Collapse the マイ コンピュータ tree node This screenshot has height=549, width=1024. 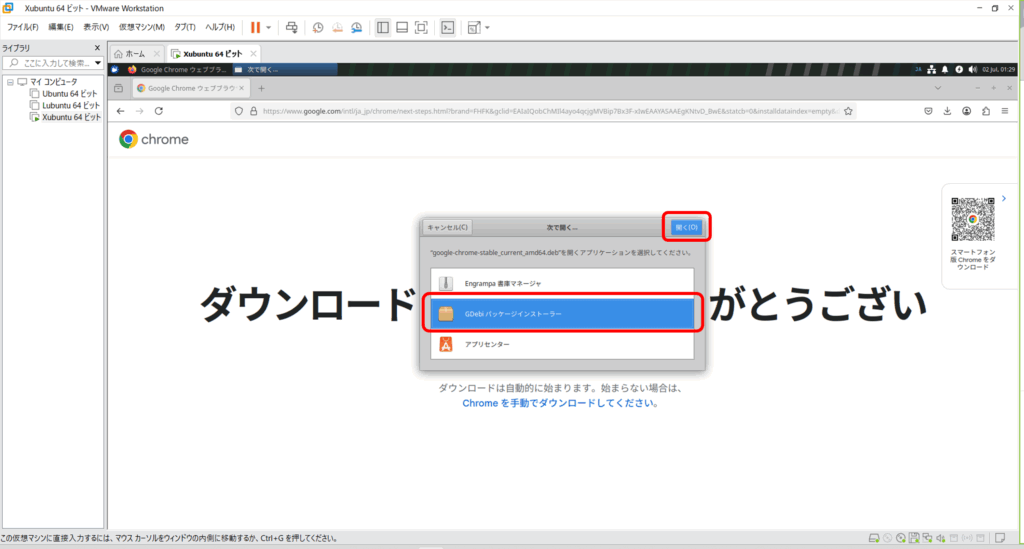pos(9,82)
